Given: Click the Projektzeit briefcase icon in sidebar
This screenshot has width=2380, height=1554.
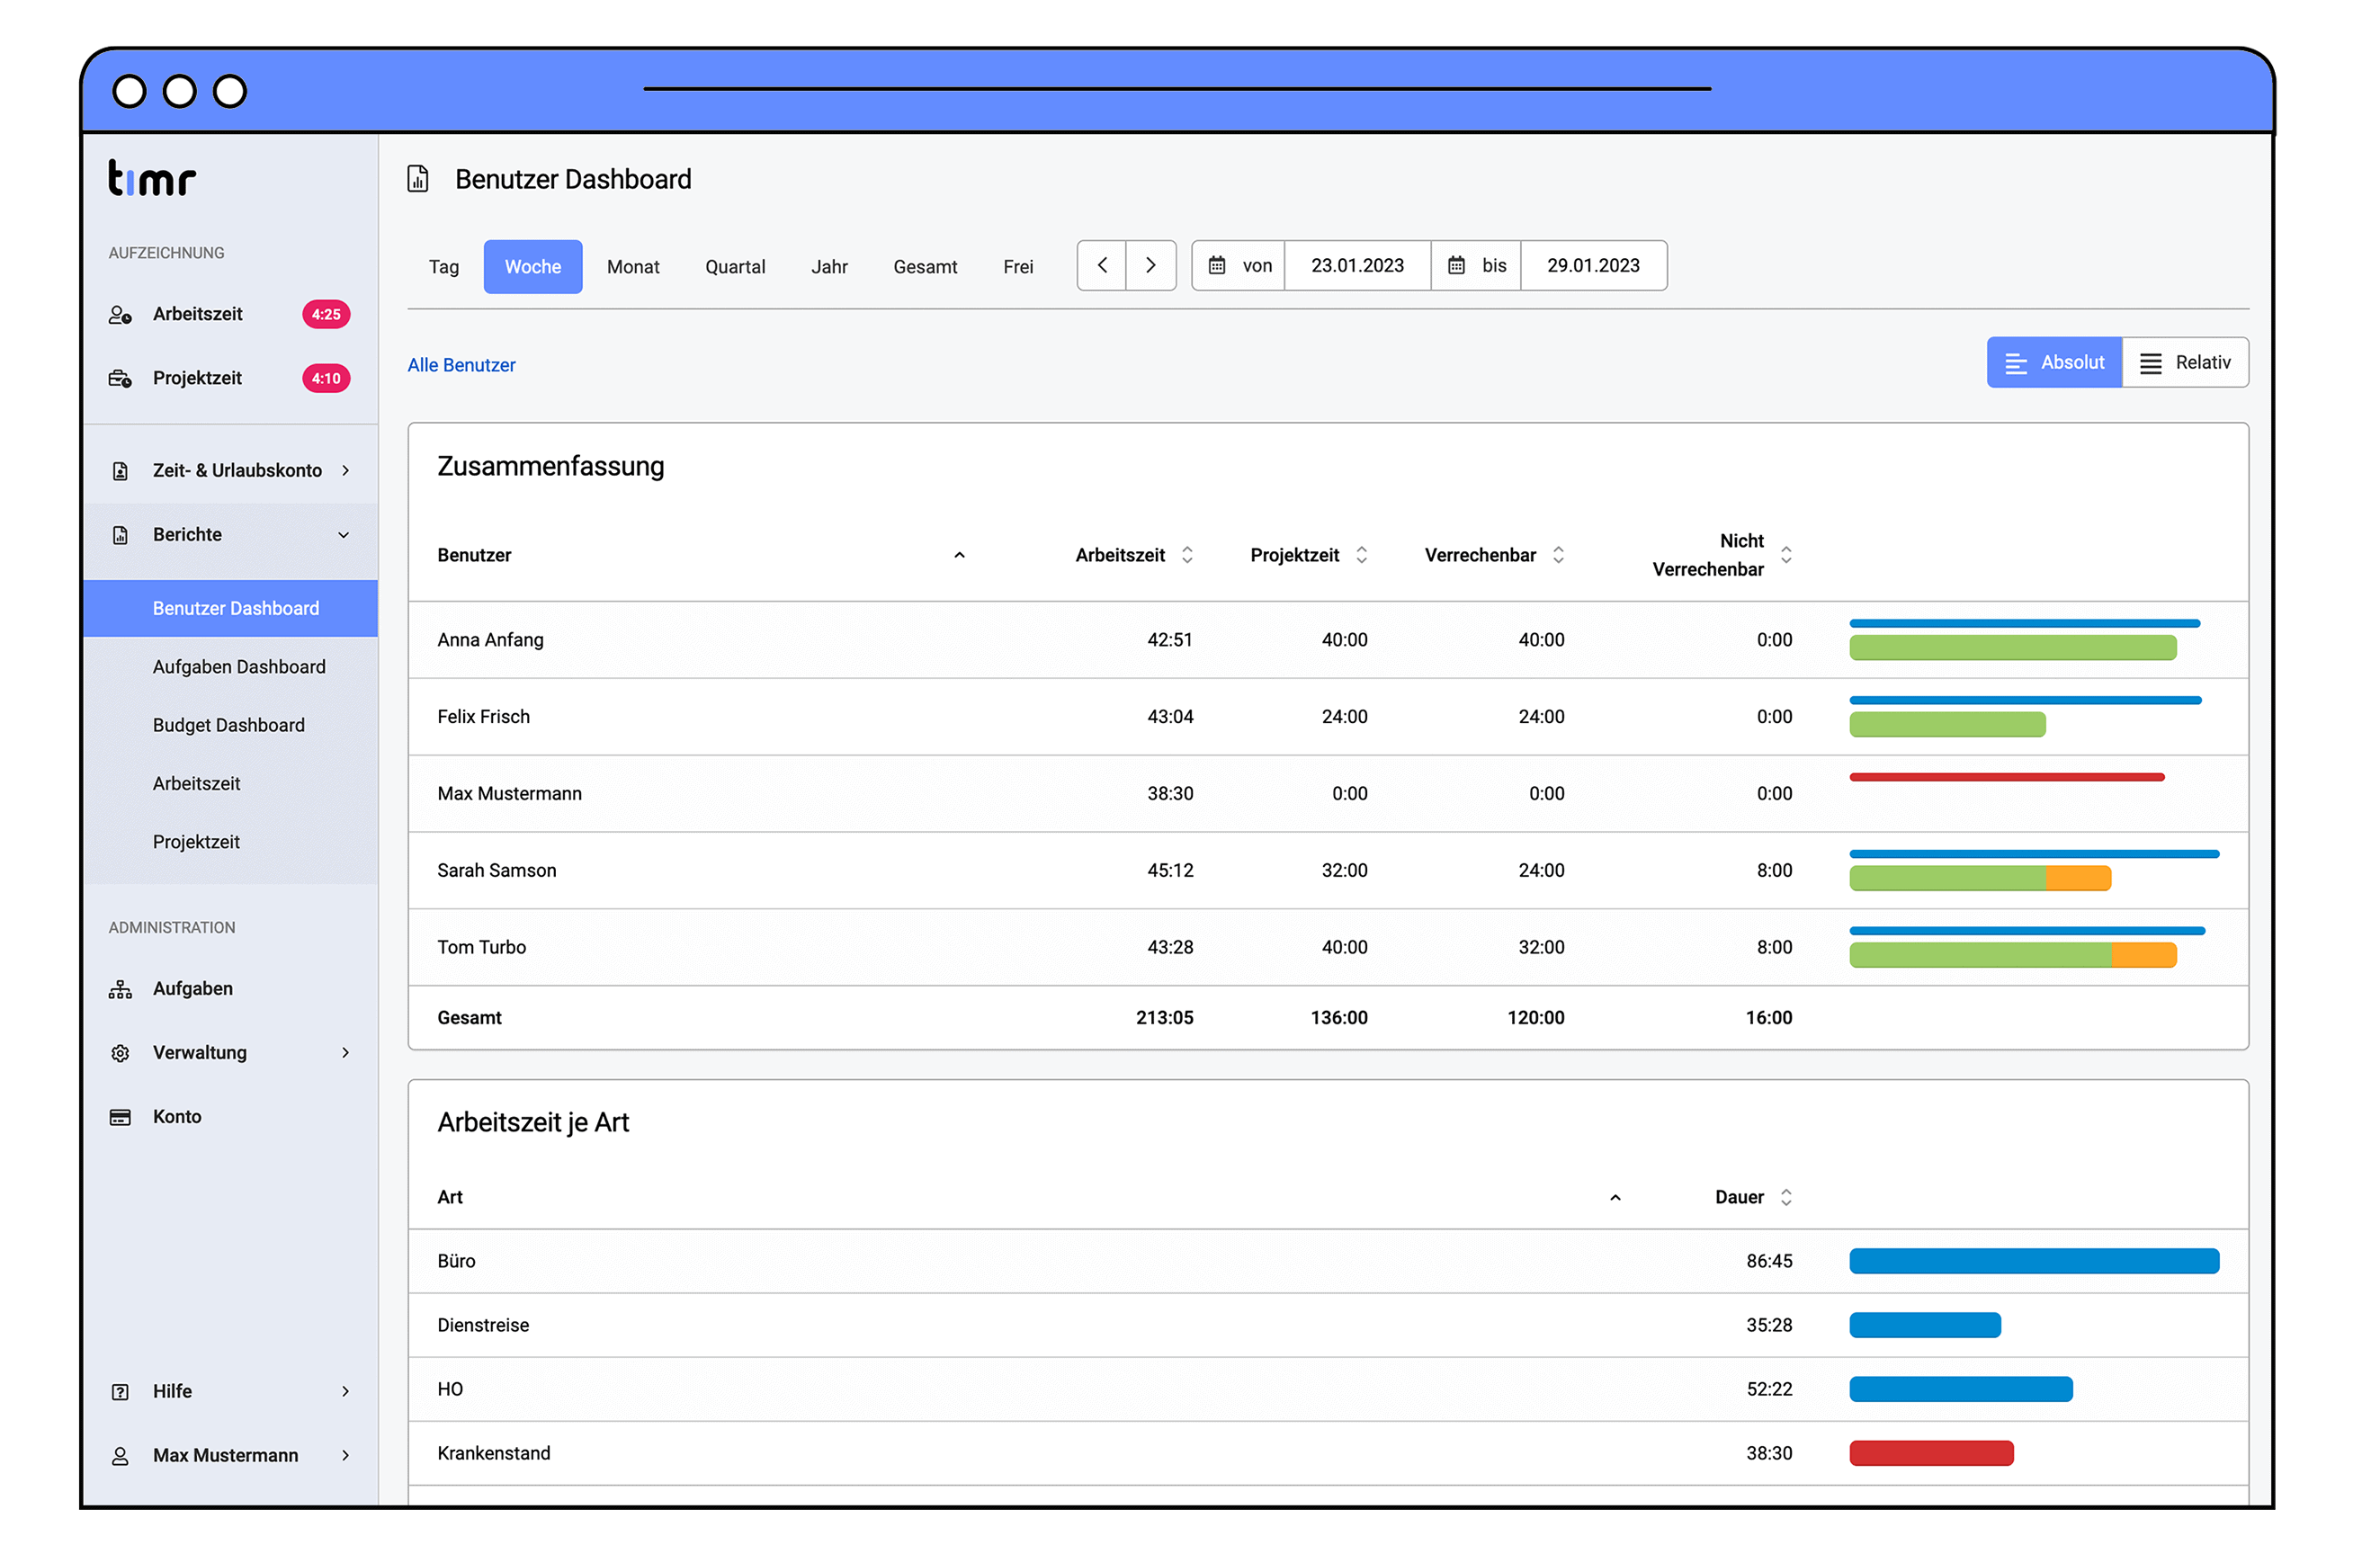Looking at the screenshot, I should pos(120,379).
